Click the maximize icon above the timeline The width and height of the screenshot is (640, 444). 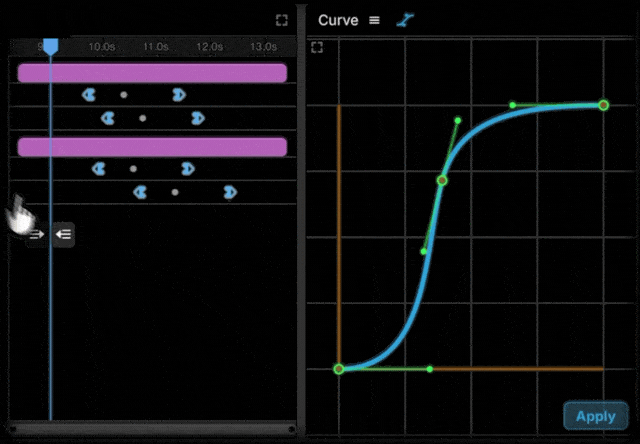pos(282,20)
